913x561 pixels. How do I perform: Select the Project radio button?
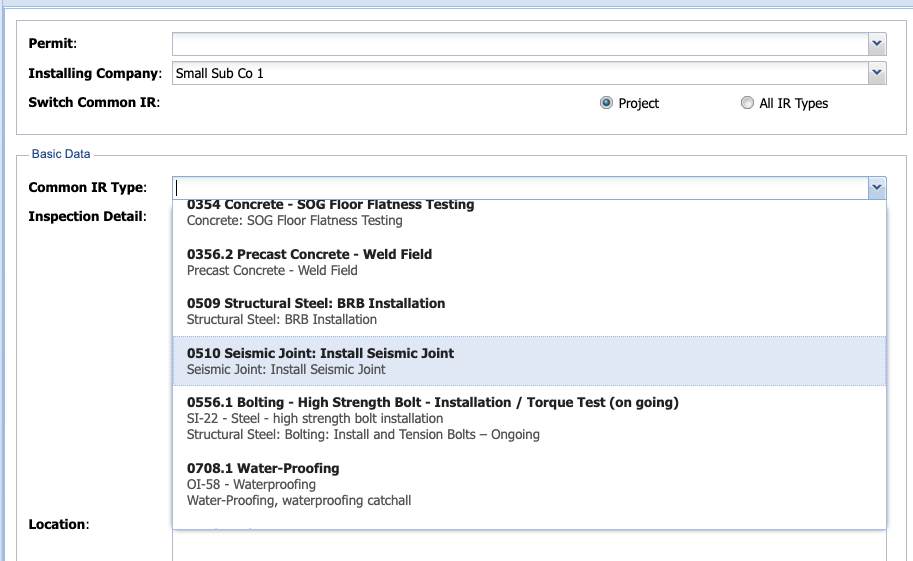tap(606, 103)
